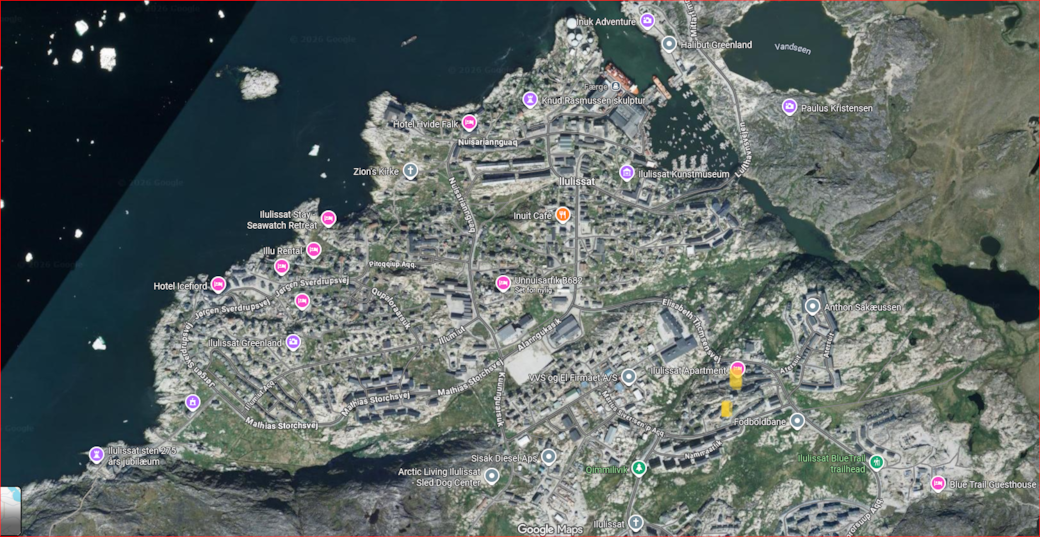The image size is (1040, 537).
Task: Open the Sisak Diesel Aps pin
Action: coord(548,457)
